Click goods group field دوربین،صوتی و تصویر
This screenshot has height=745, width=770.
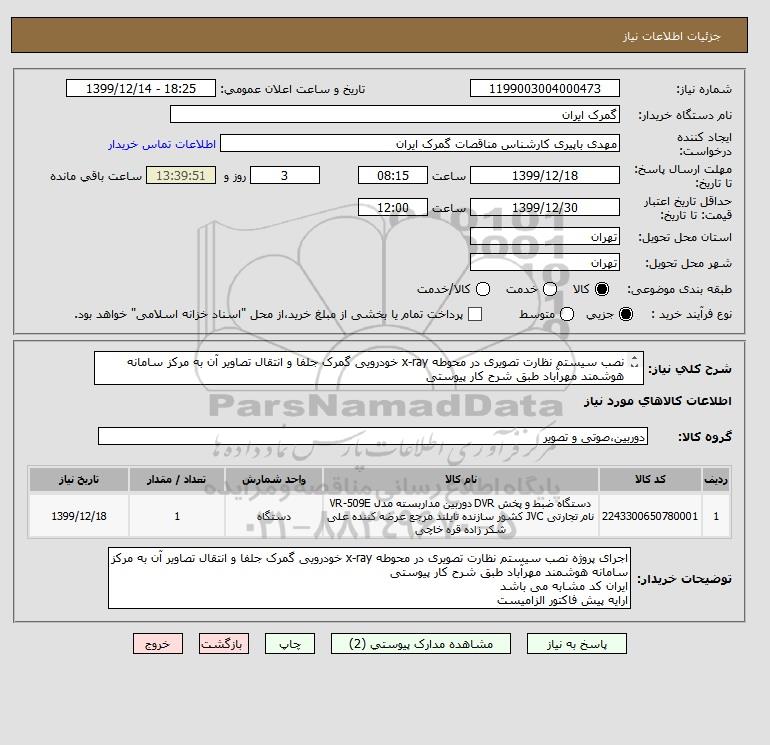point(373,436)
